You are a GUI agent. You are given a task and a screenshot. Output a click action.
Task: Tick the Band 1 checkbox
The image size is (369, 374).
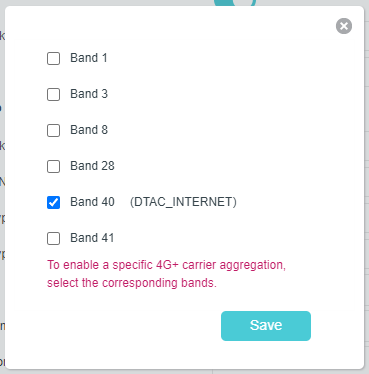pyautogui.click(x=53, y=58)
